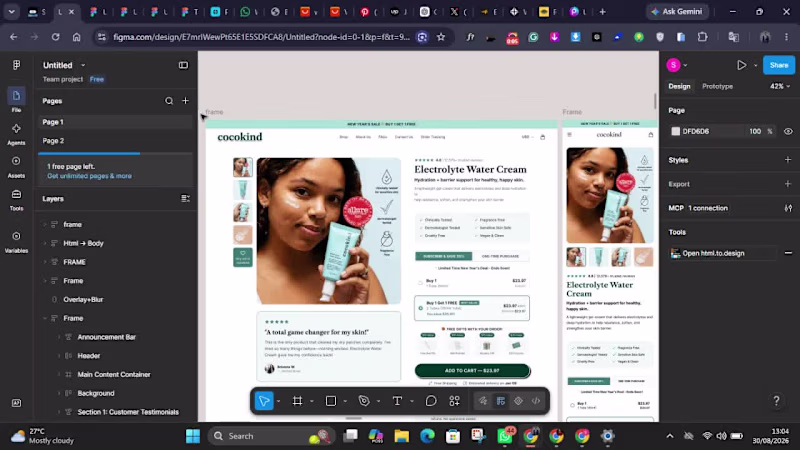Viewport: 800px width, 450px height.
Task: Open the help question mark button
Action: pyautogui.click(x=776, y=401)
